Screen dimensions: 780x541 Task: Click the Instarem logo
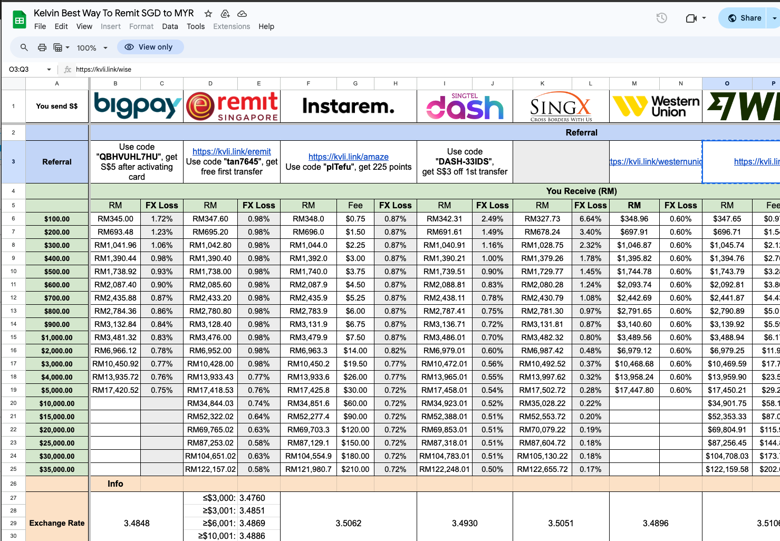(348, 106)
